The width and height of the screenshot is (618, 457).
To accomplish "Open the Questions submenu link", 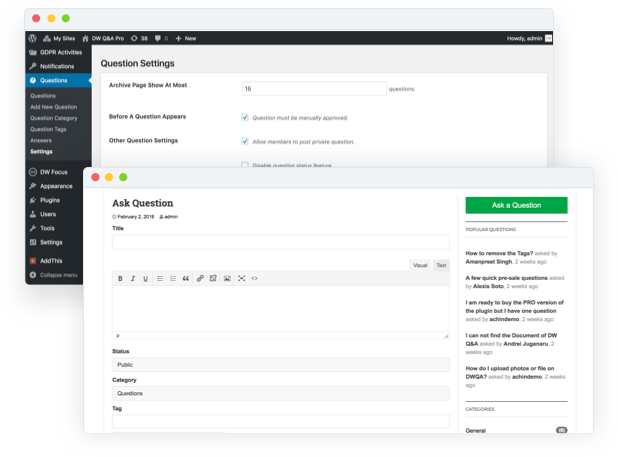I will point(43,96).
